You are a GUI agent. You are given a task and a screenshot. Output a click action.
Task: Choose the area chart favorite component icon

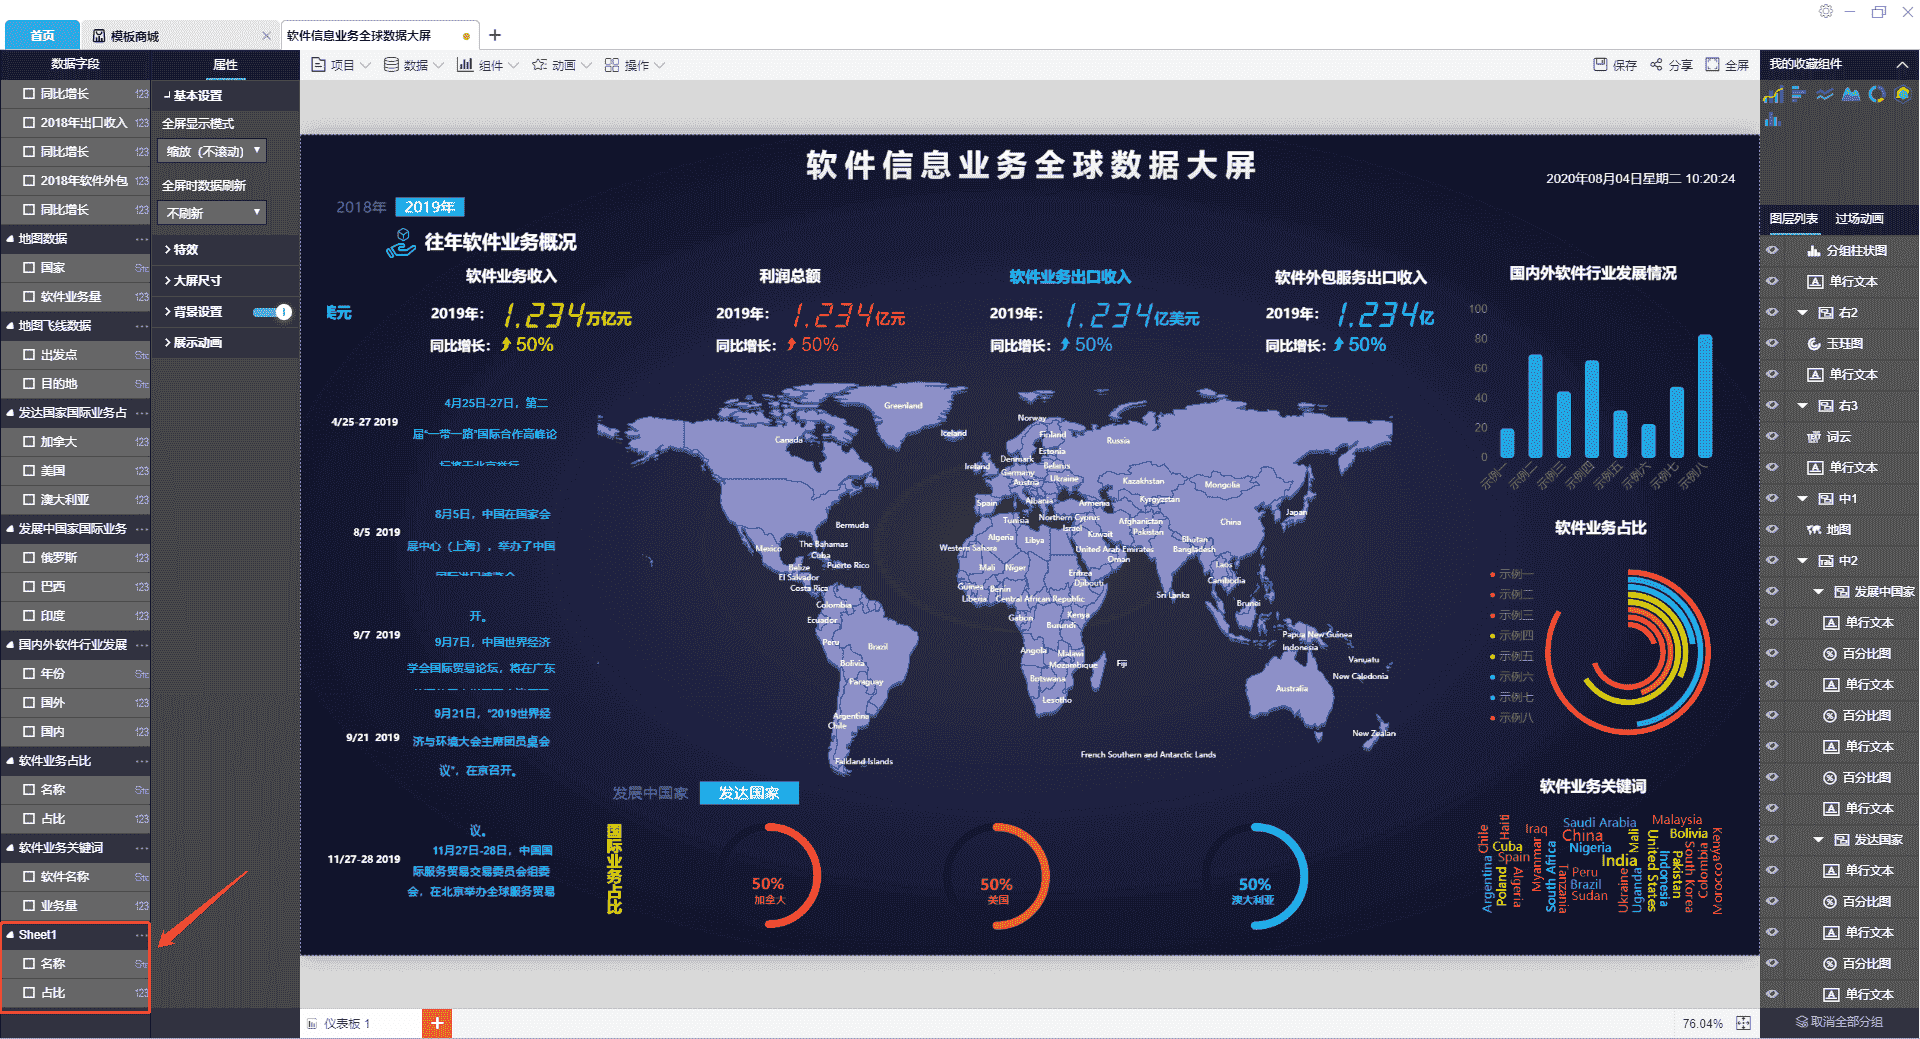click(1851, 94)
